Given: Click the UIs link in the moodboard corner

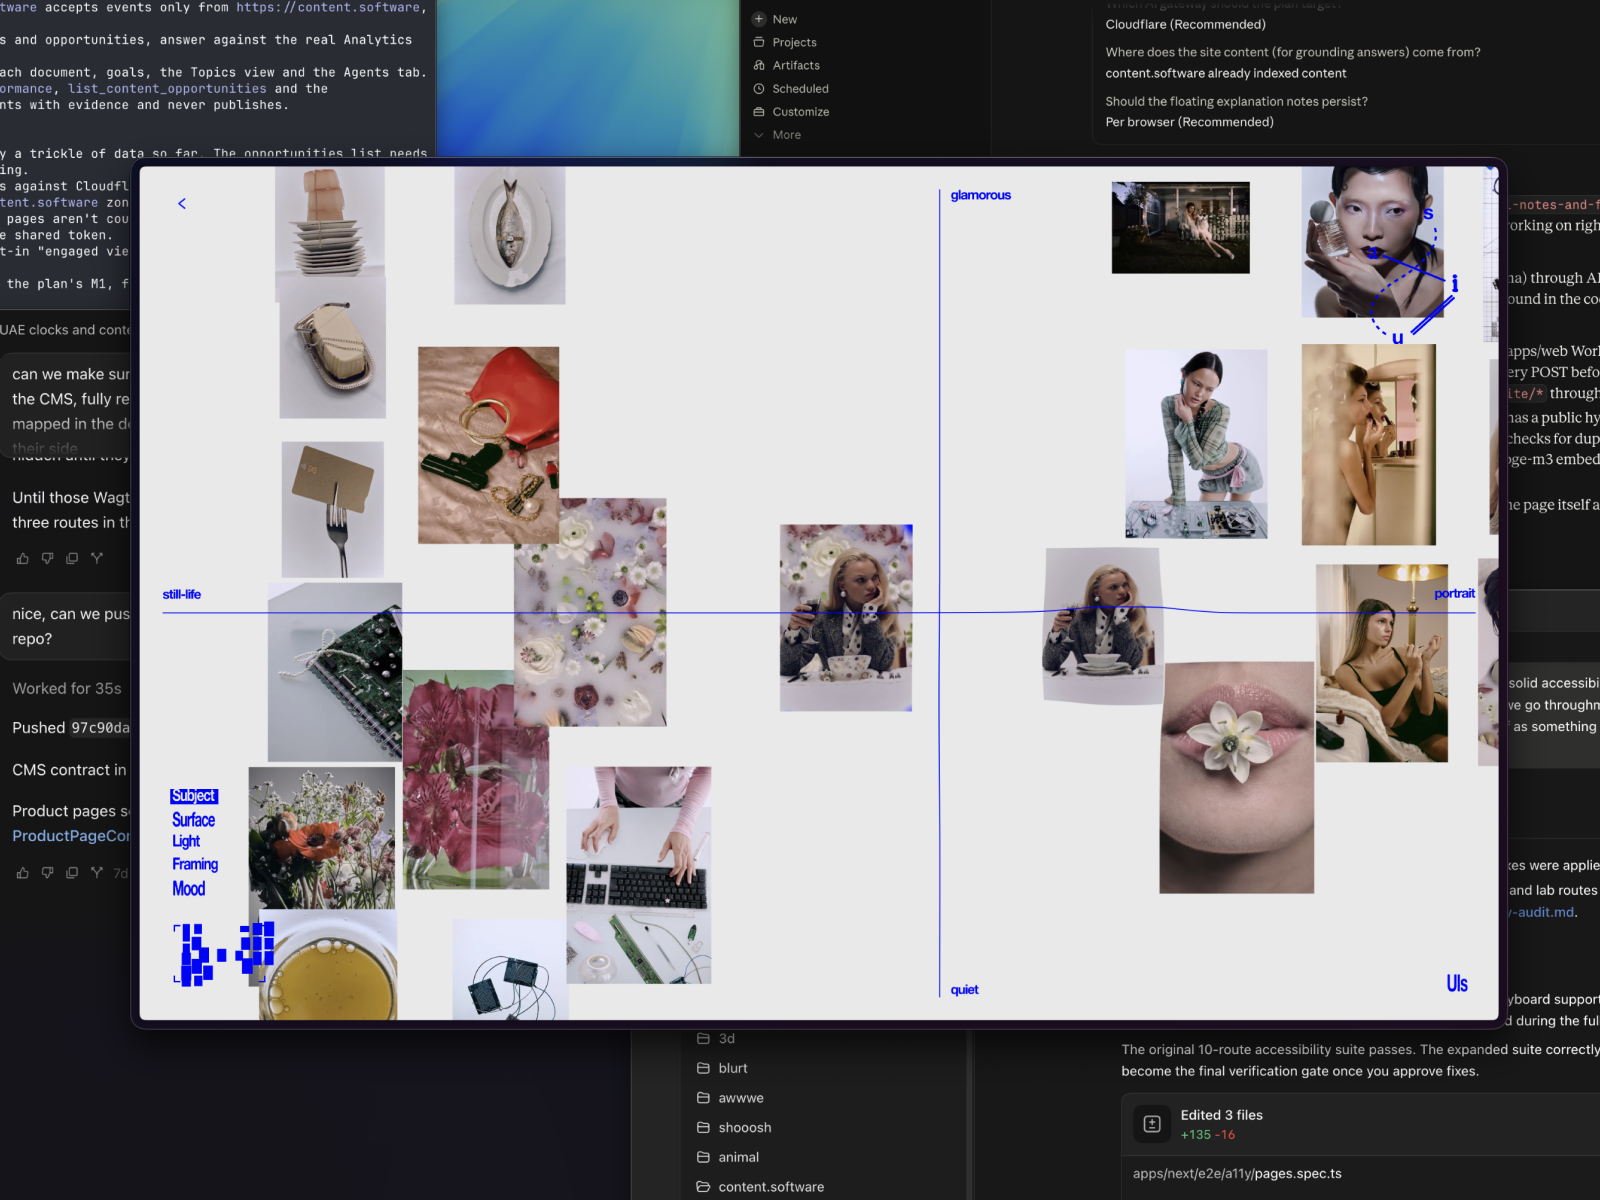Looking at the screenshot, I should click(1457, 984).
